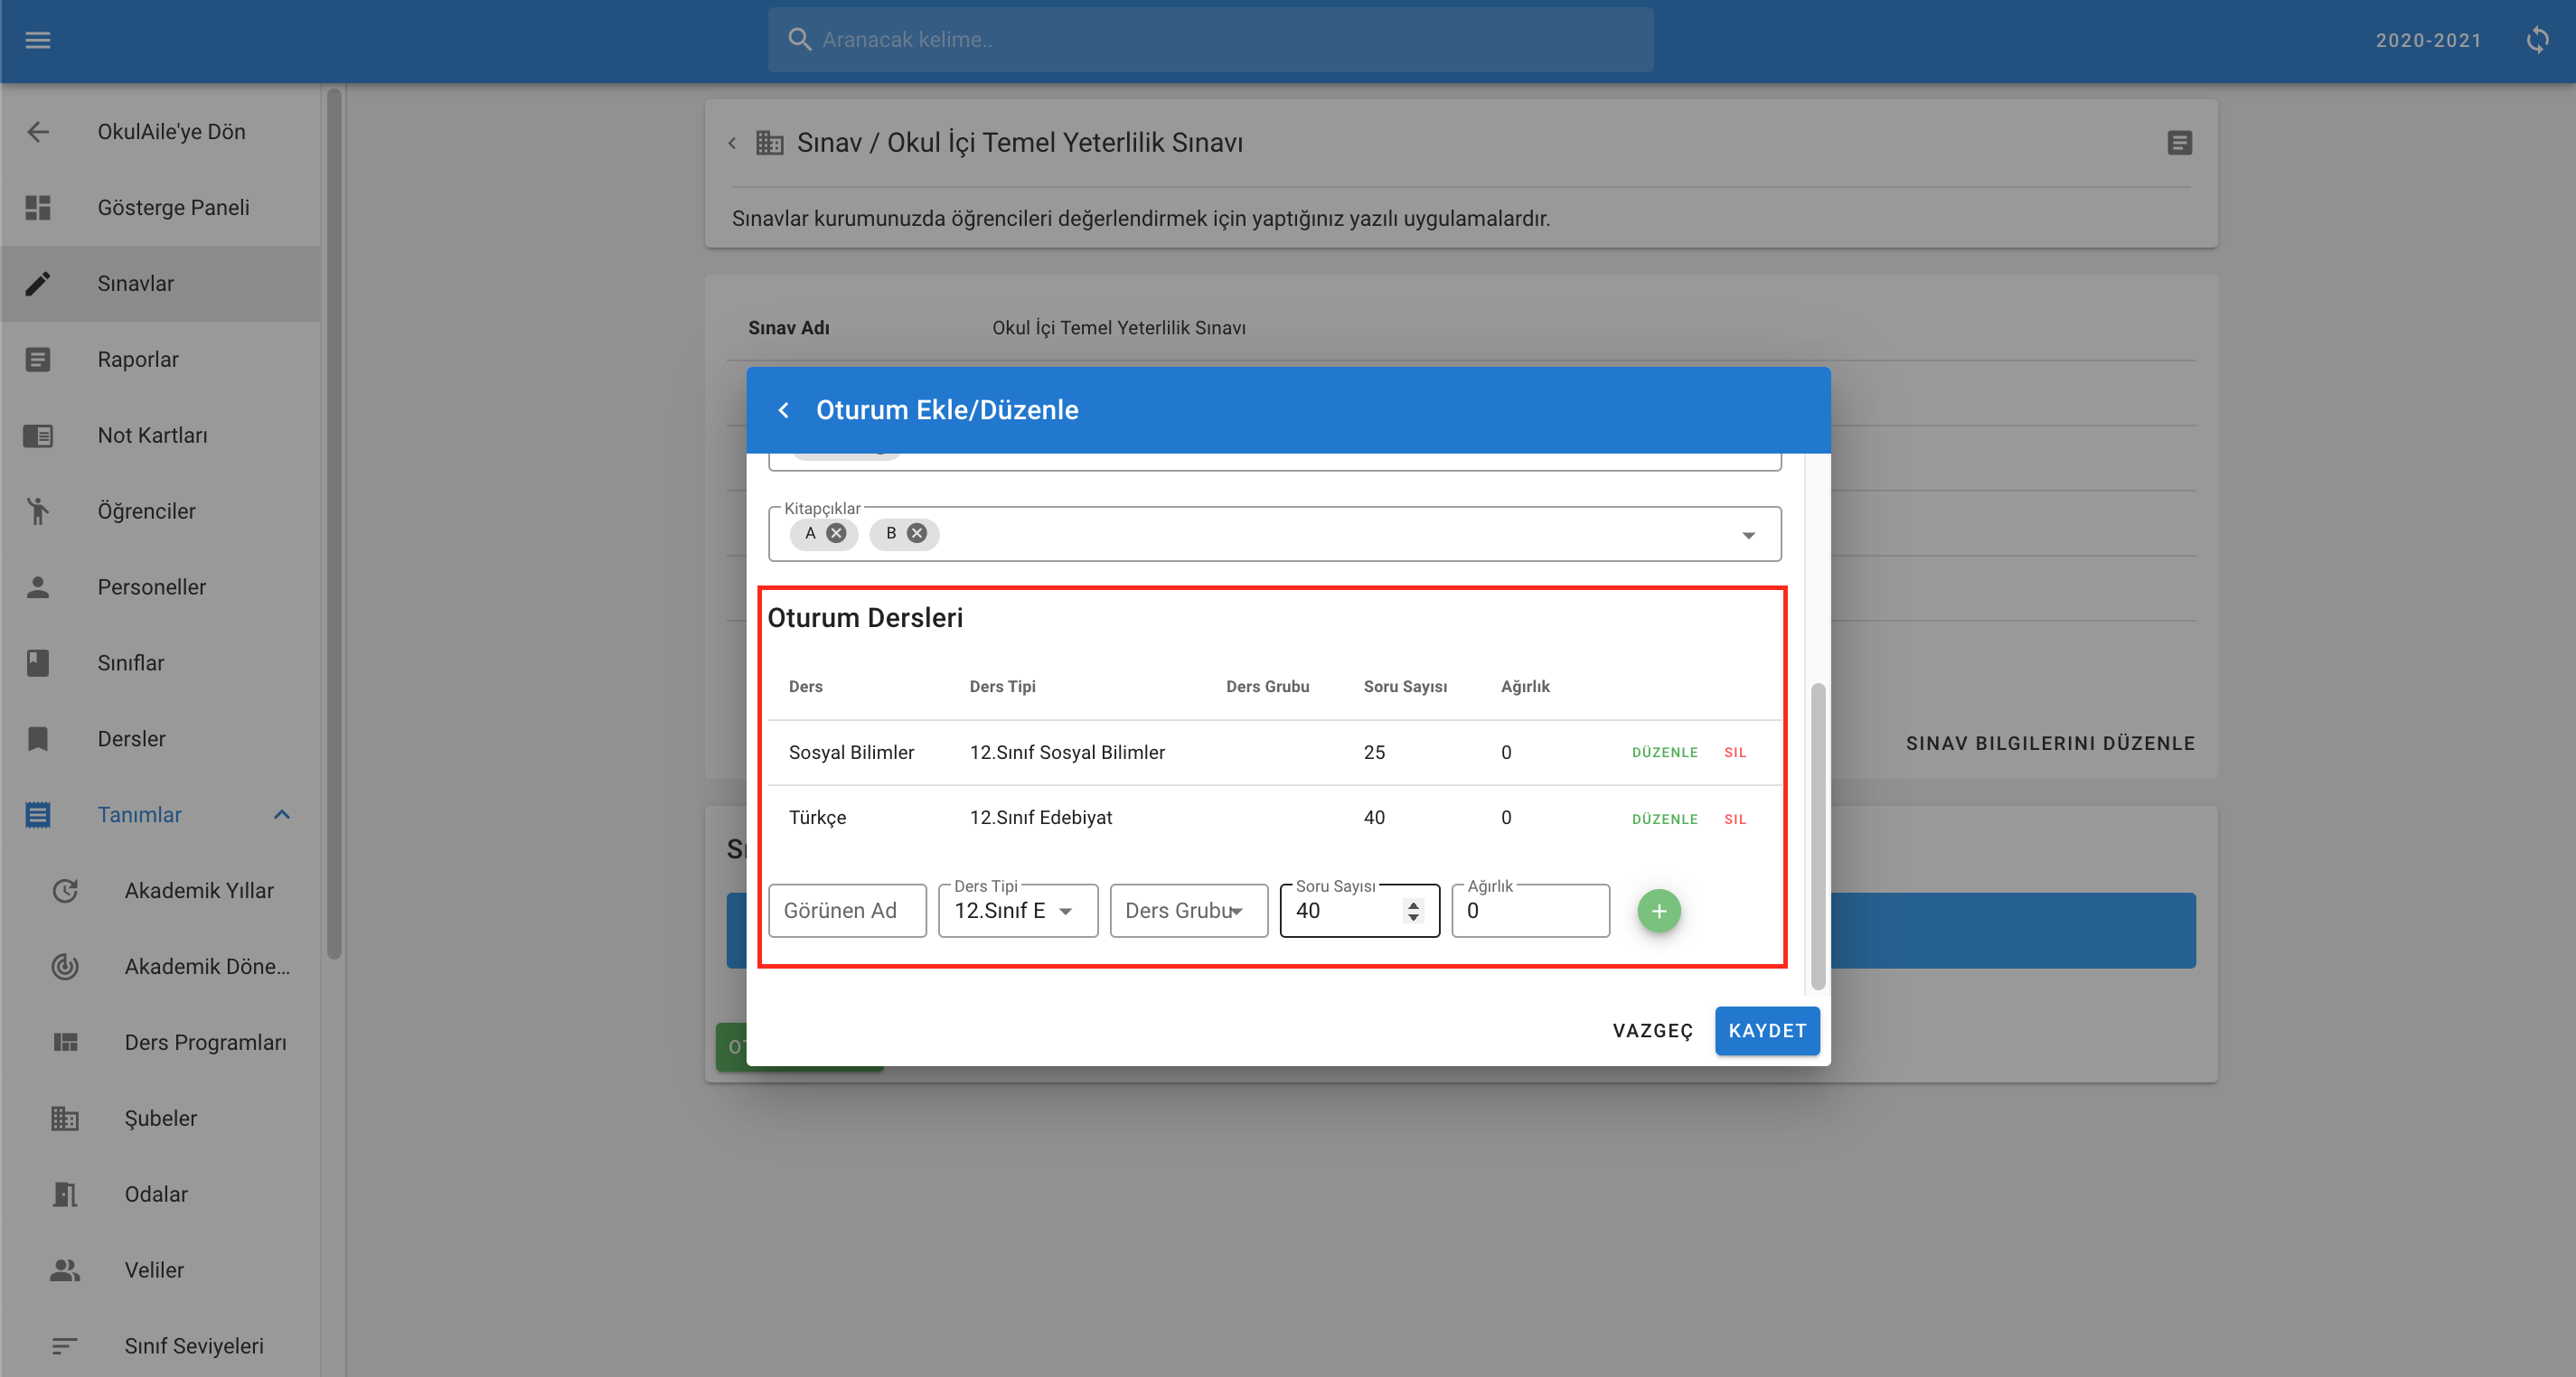
Task: Click the KAYDET button
Action: click(1767, 1031)
